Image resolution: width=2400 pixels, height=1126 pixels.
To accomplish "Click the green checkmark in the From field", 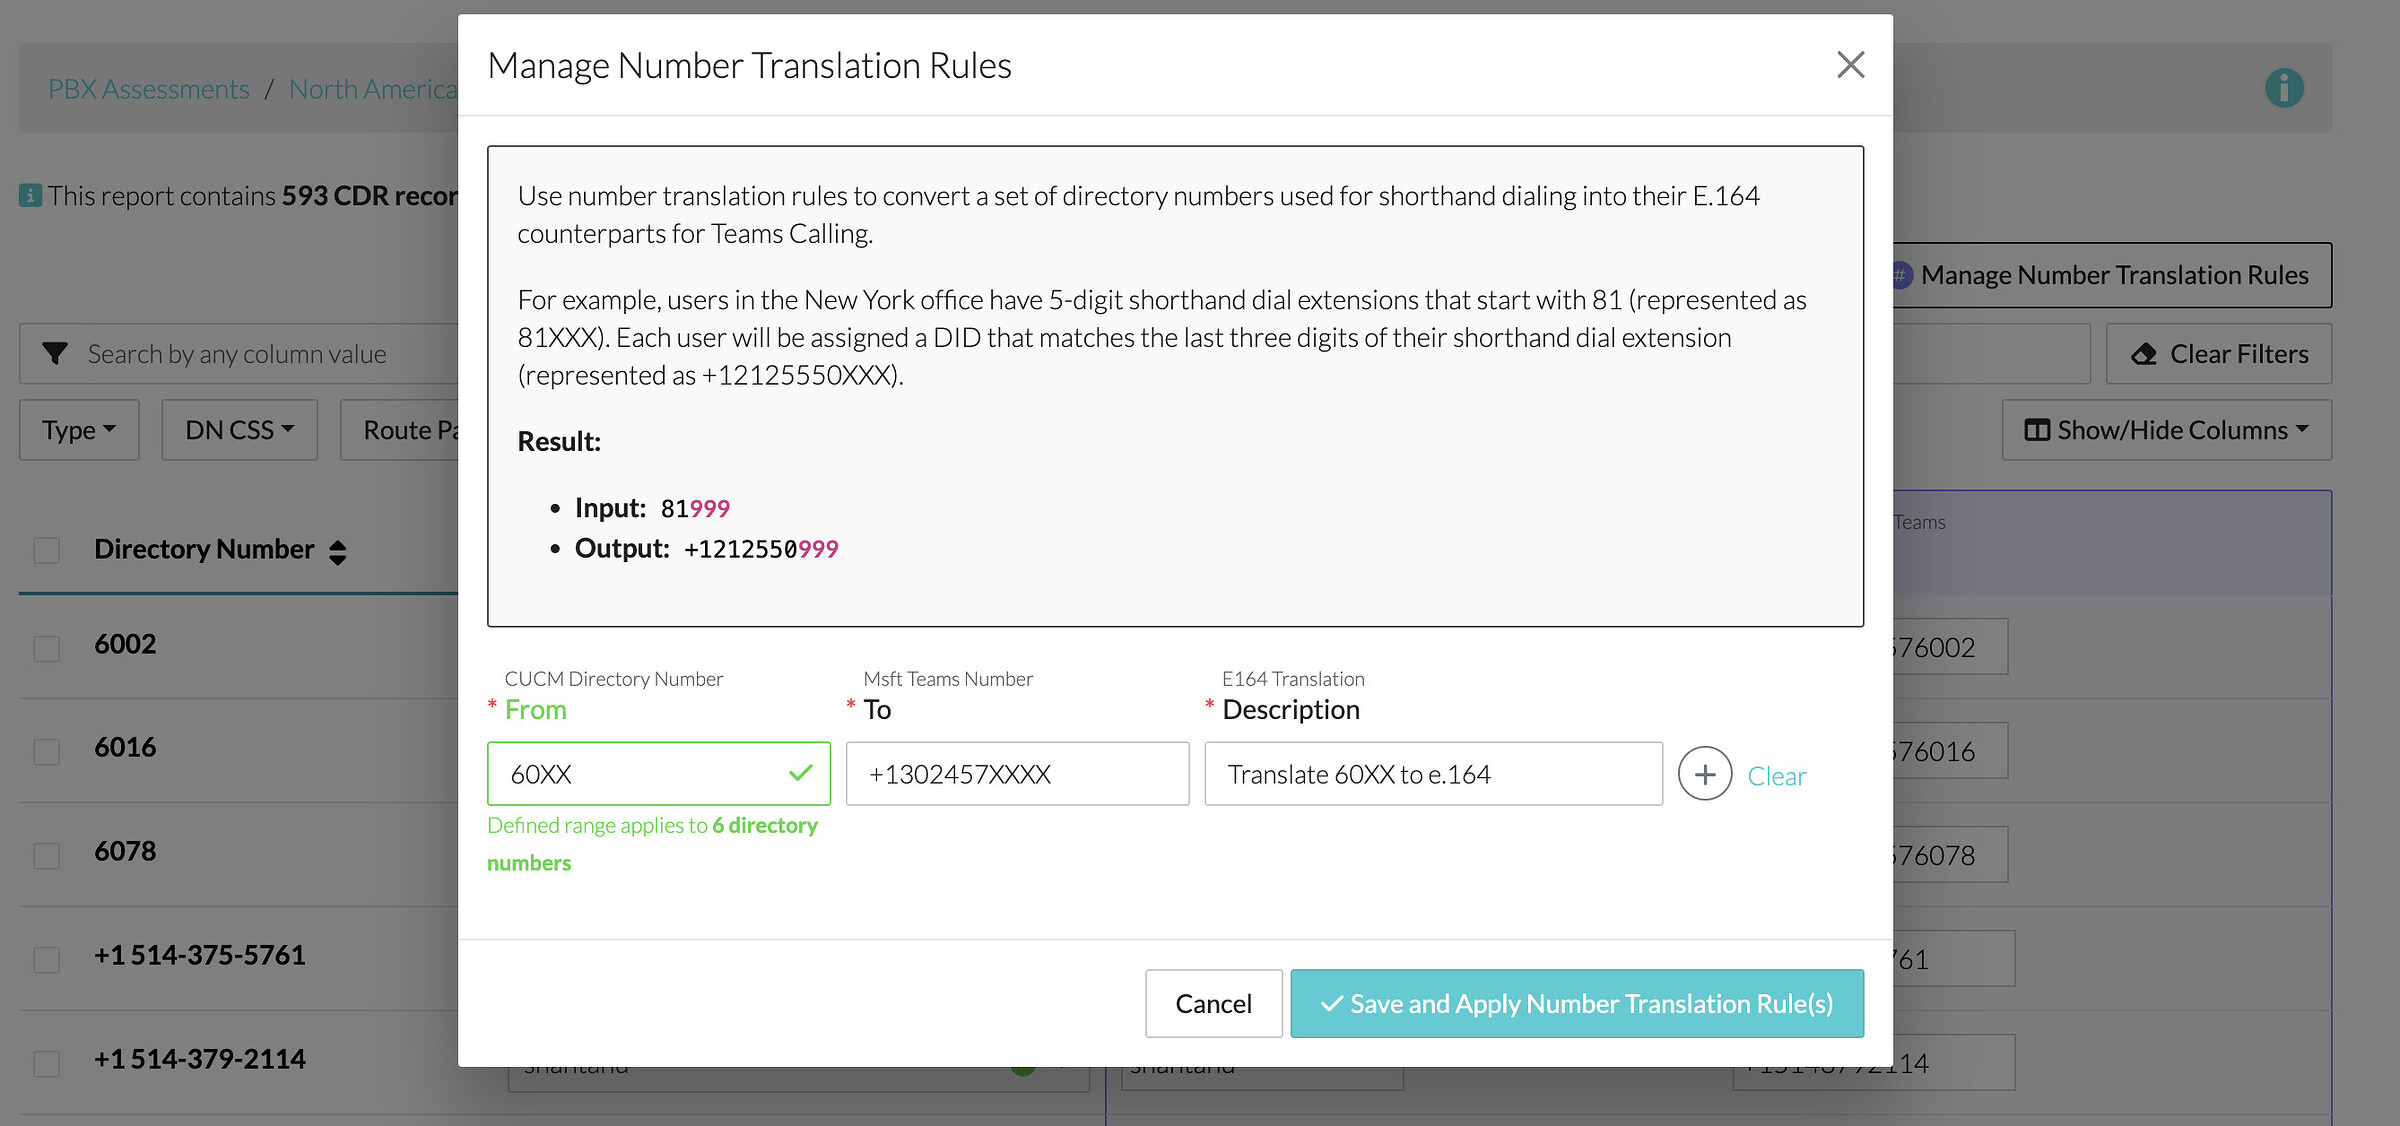I will (x=799, y=772).
